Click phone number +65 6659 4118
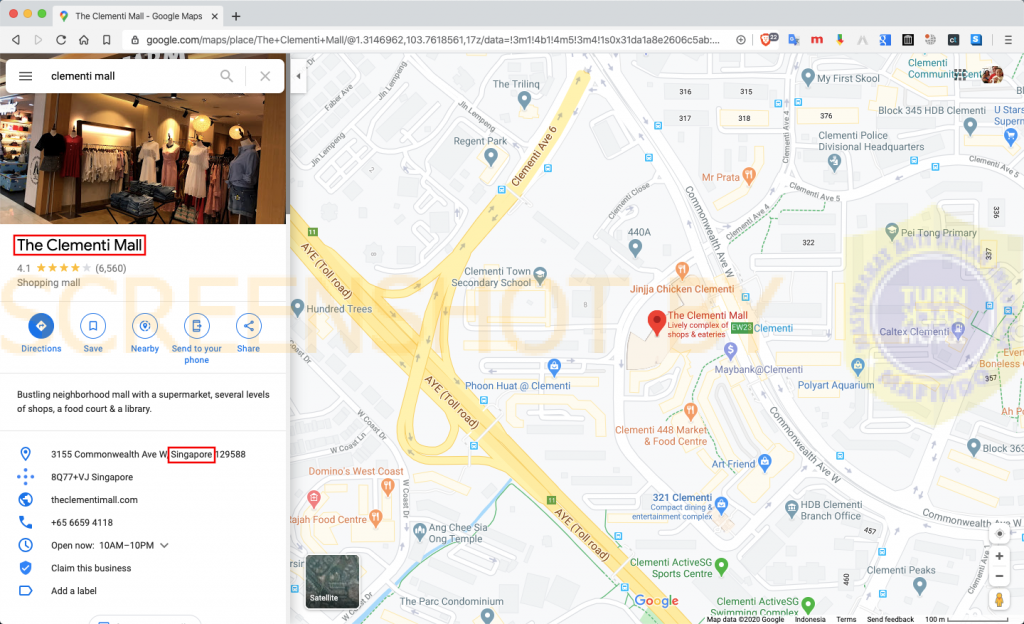The width and height of the screenshot is (1024, 624). point(82,523)
